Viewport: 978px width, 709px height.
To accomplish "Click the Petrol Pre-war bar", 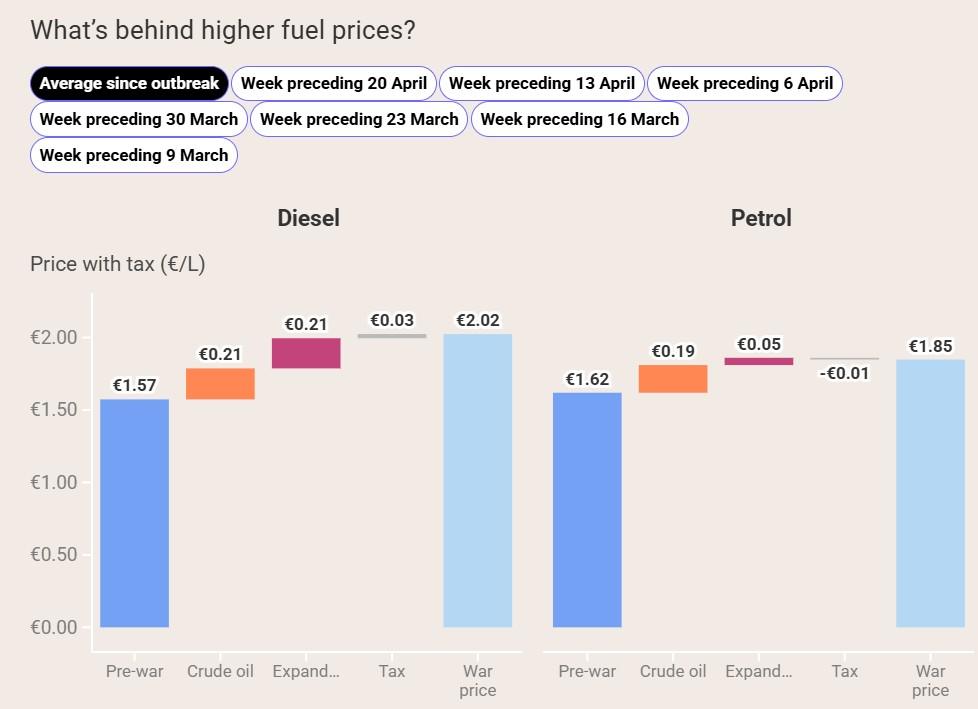I will click(x=587, y=509).
